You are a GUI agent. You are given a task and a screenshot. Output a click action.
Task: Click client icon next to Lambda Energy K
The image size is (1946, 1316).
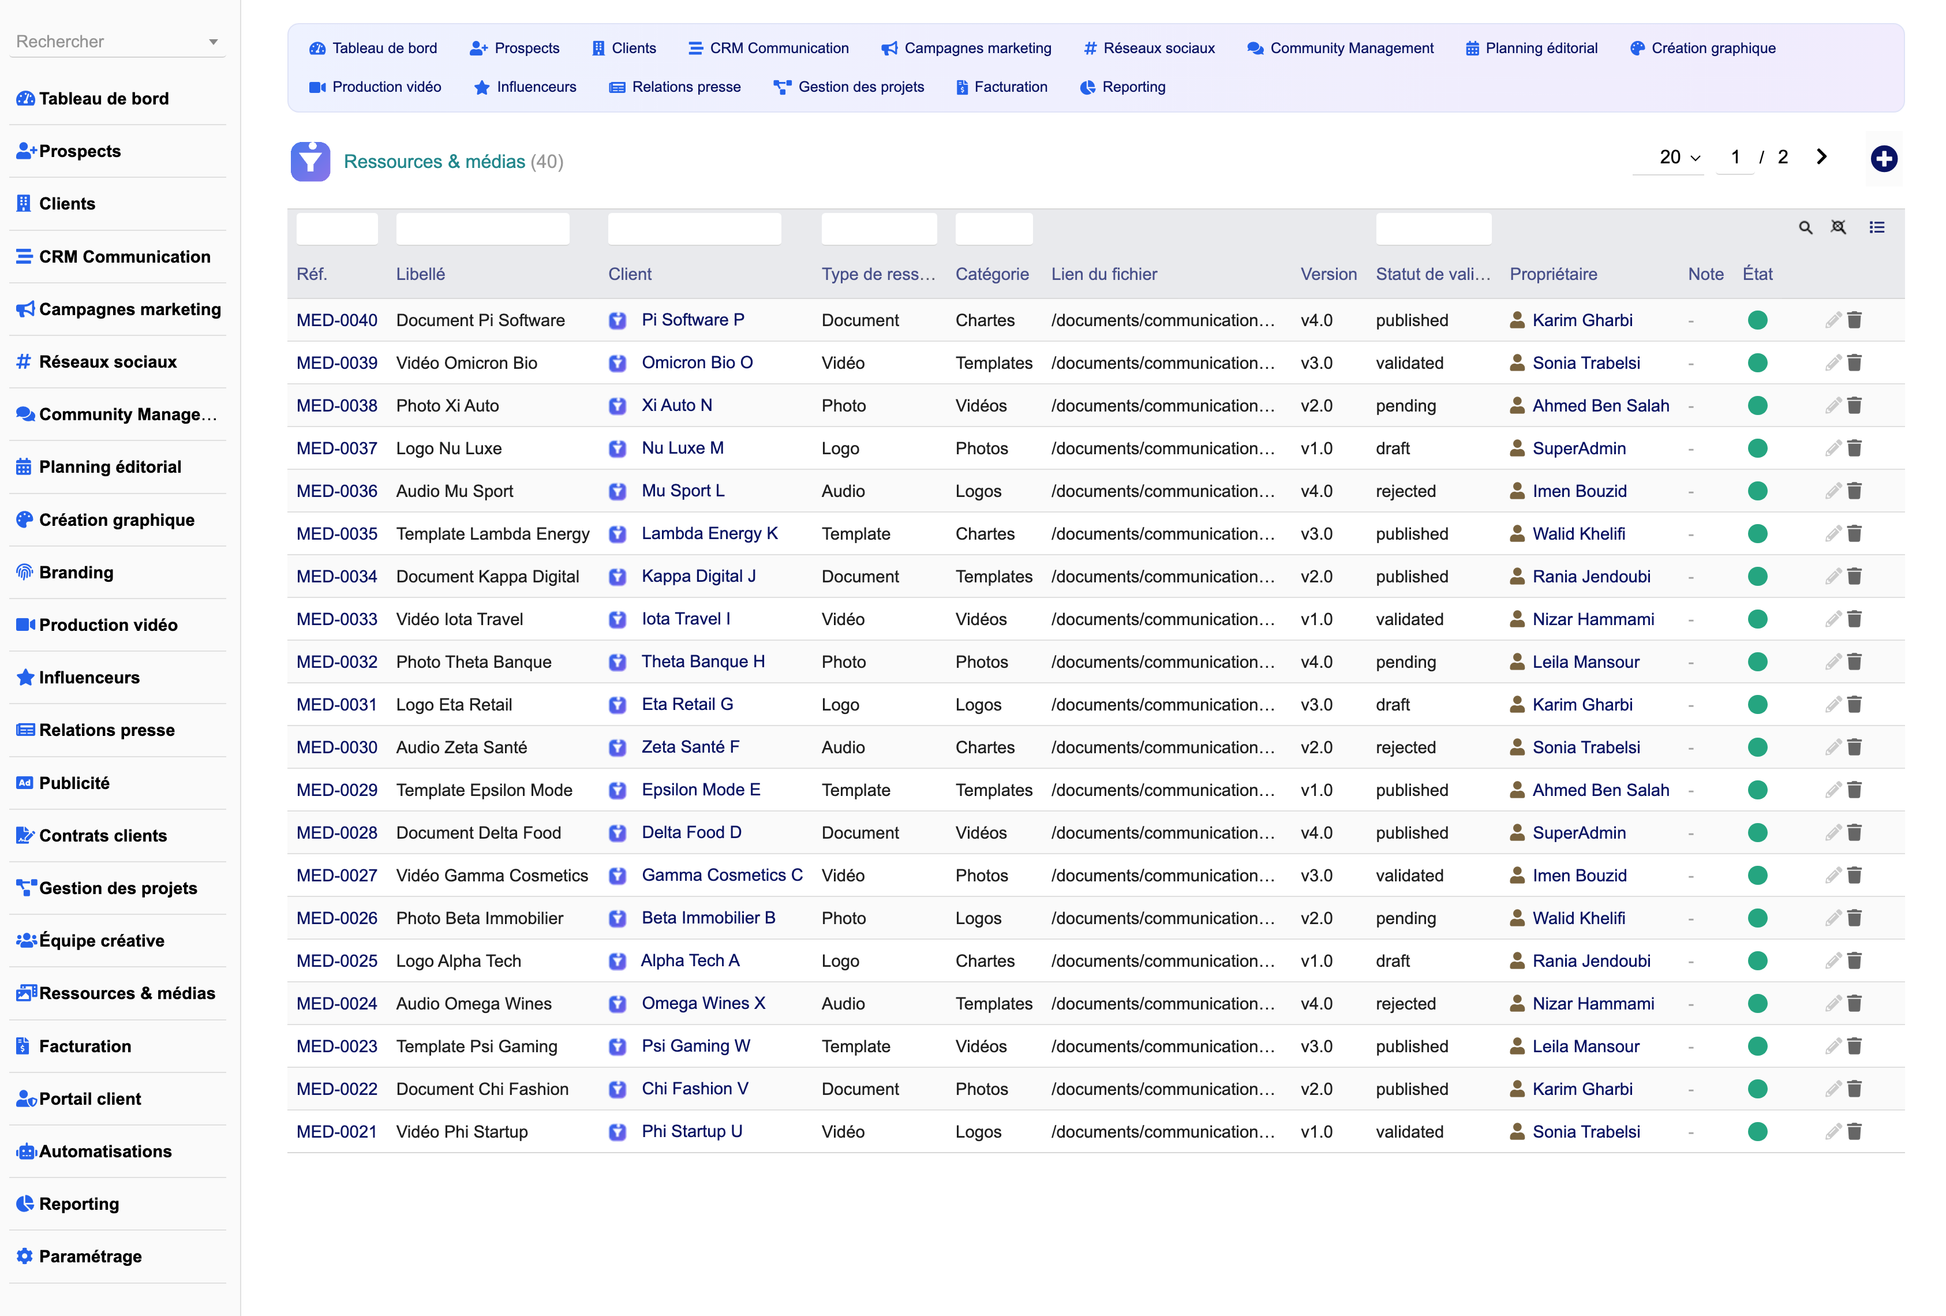coord(617,534)
